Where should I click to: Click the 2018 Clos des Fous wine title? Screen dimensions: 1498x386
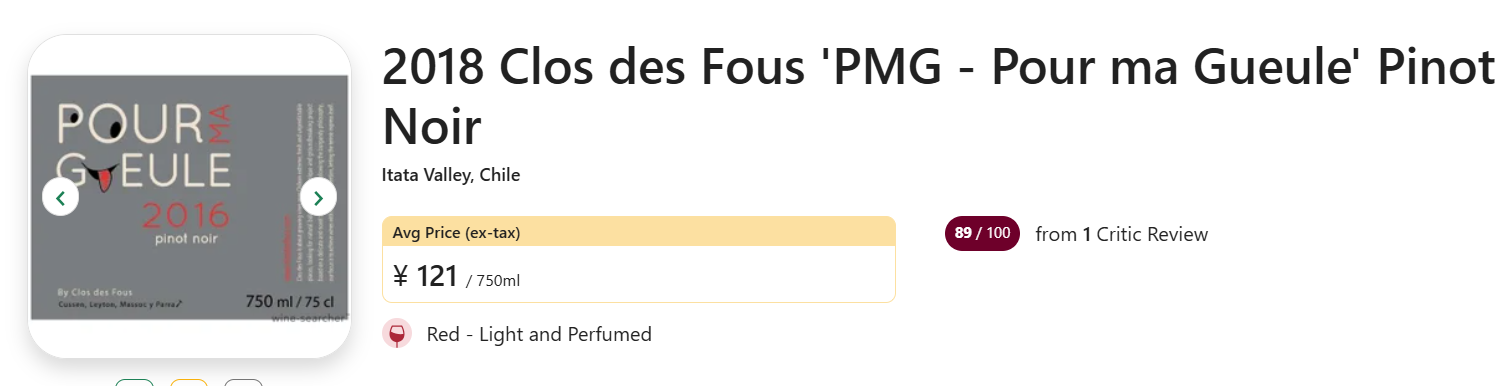coord(938,97)
